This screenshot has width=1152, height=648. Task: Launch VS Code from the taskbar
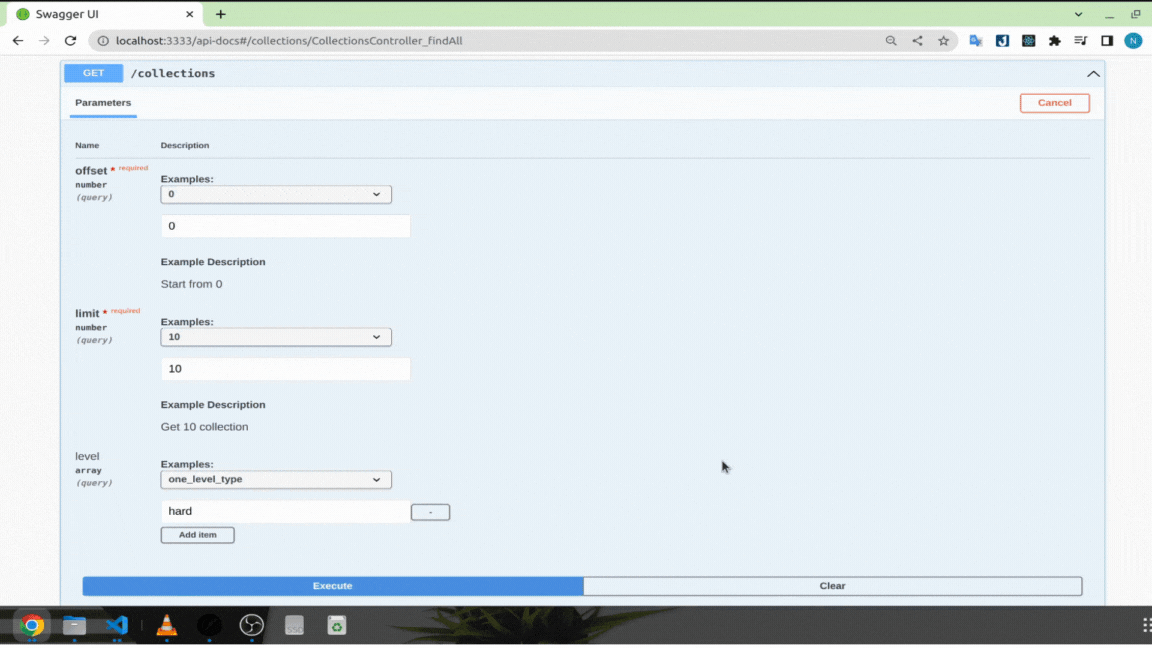pos(118,624)
